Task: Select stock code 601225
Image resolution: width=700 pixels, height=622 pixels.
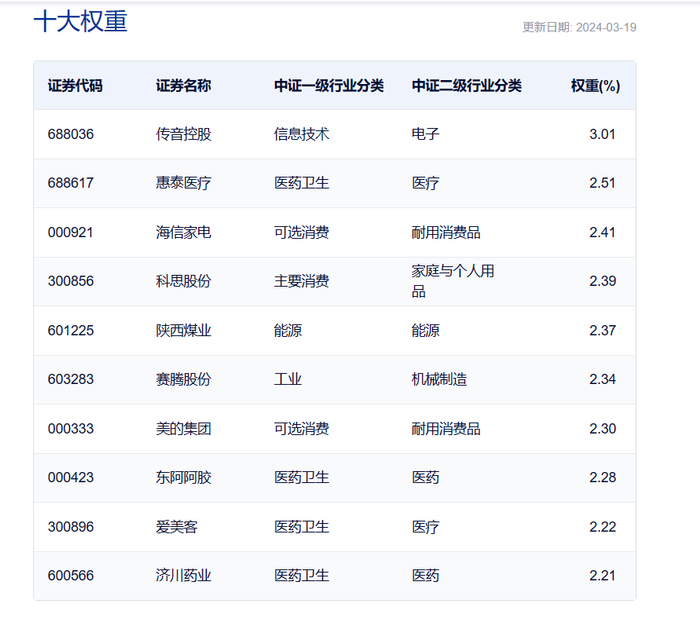Action: click(71, 330)
